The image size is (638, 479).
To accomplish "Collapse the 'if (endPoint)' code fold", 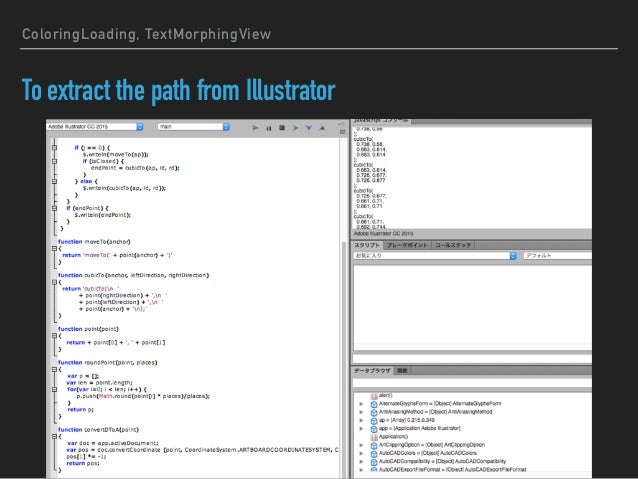I will pyautogui.click(x=55, y=208).
